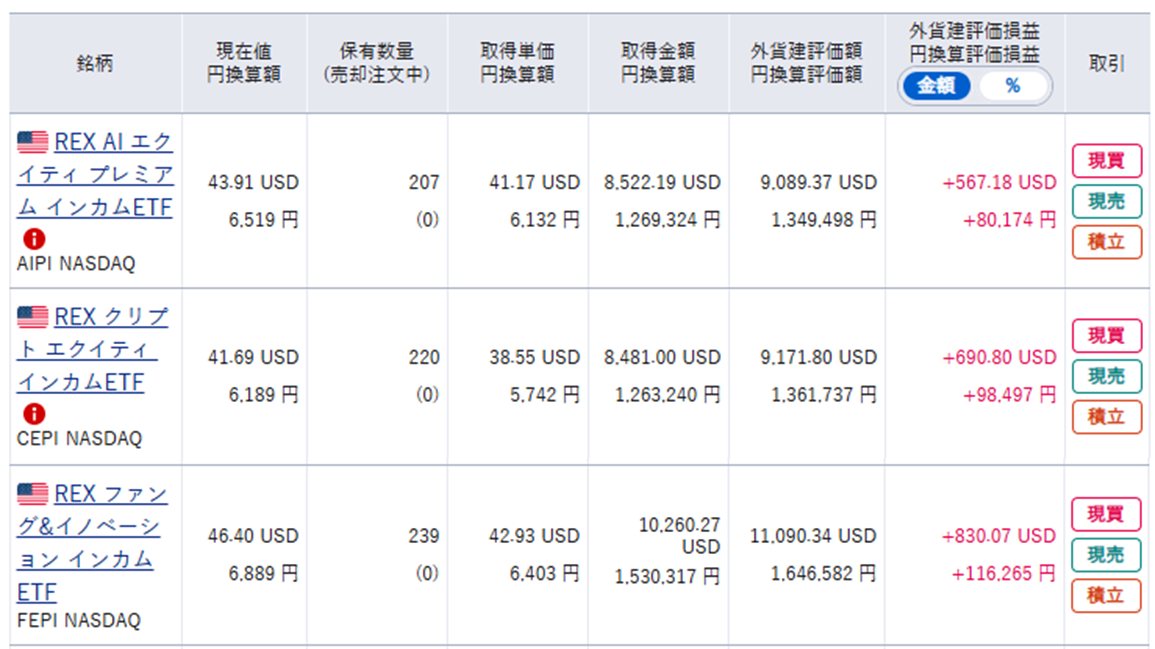The width and height of the screenshot is (1155, 649).
Task: Click 積立 button for FEPI
Action: point(1106,595)
